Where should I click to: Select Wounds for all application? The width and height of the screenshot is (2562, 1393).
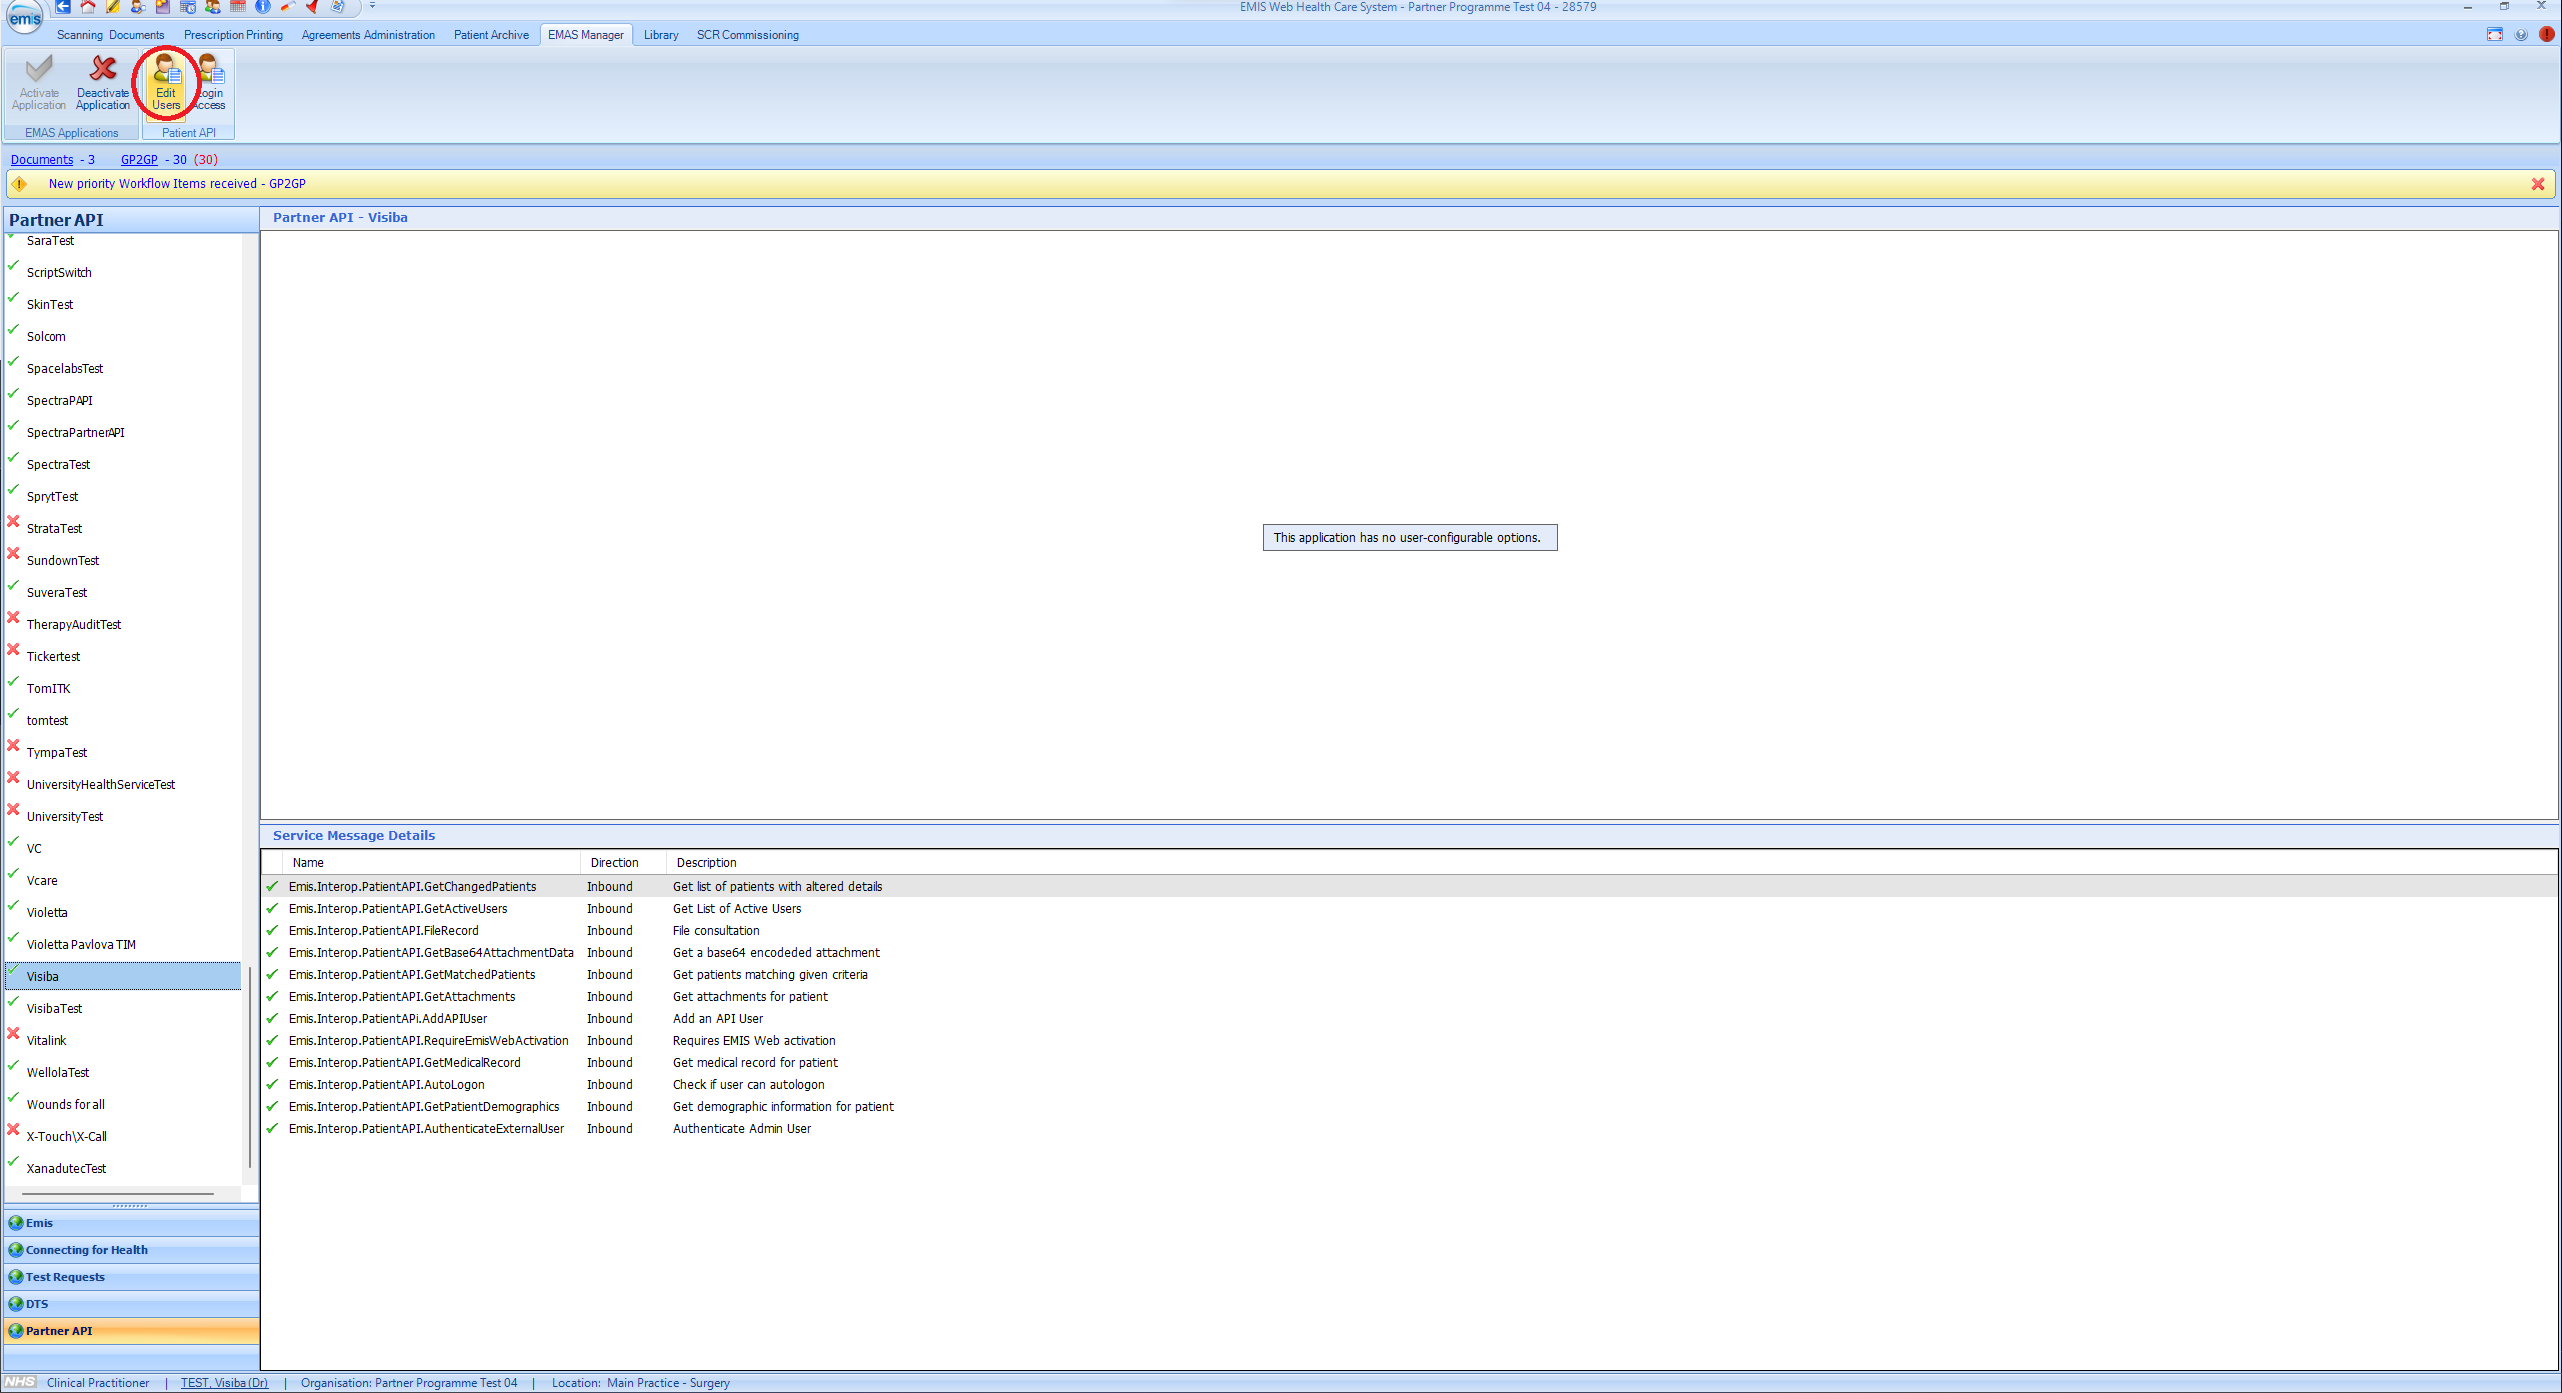[x=123, y=1104]
